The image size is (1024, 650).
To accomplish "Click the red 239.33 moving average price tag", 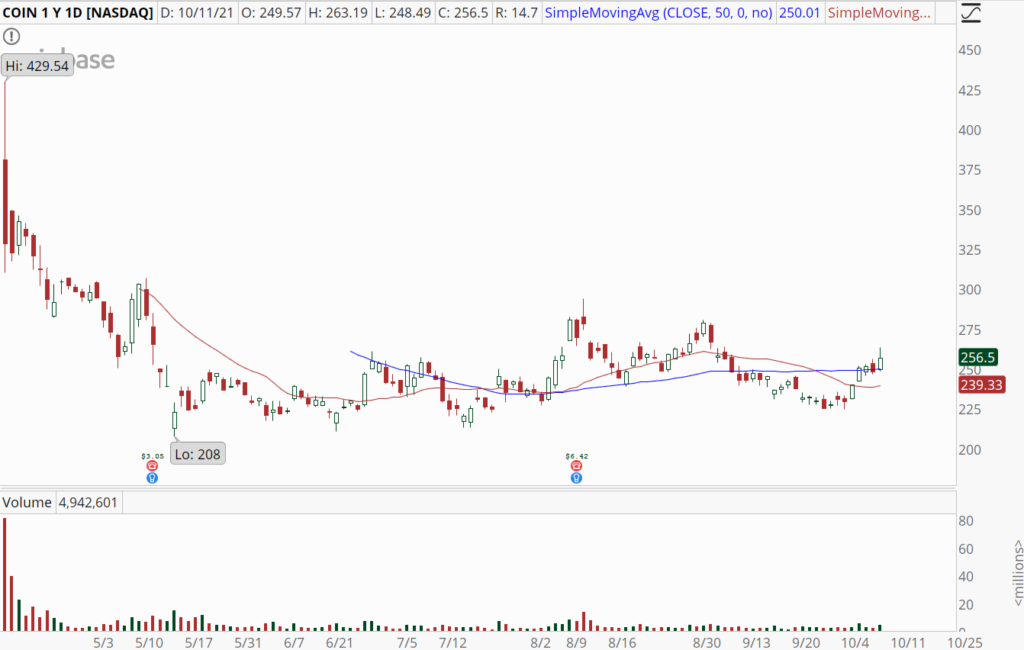I will (x=982, y=385).
